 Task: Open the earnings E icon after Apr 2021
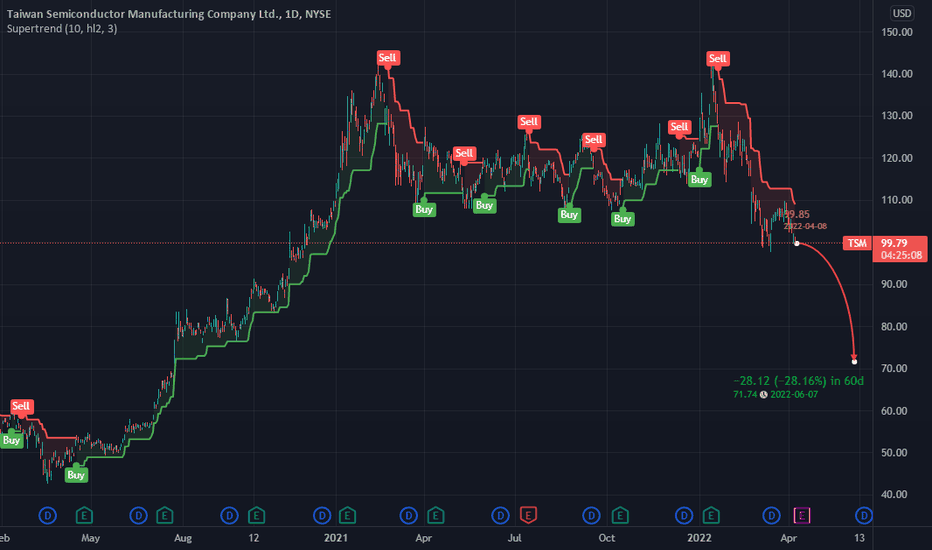click(436, 516)
